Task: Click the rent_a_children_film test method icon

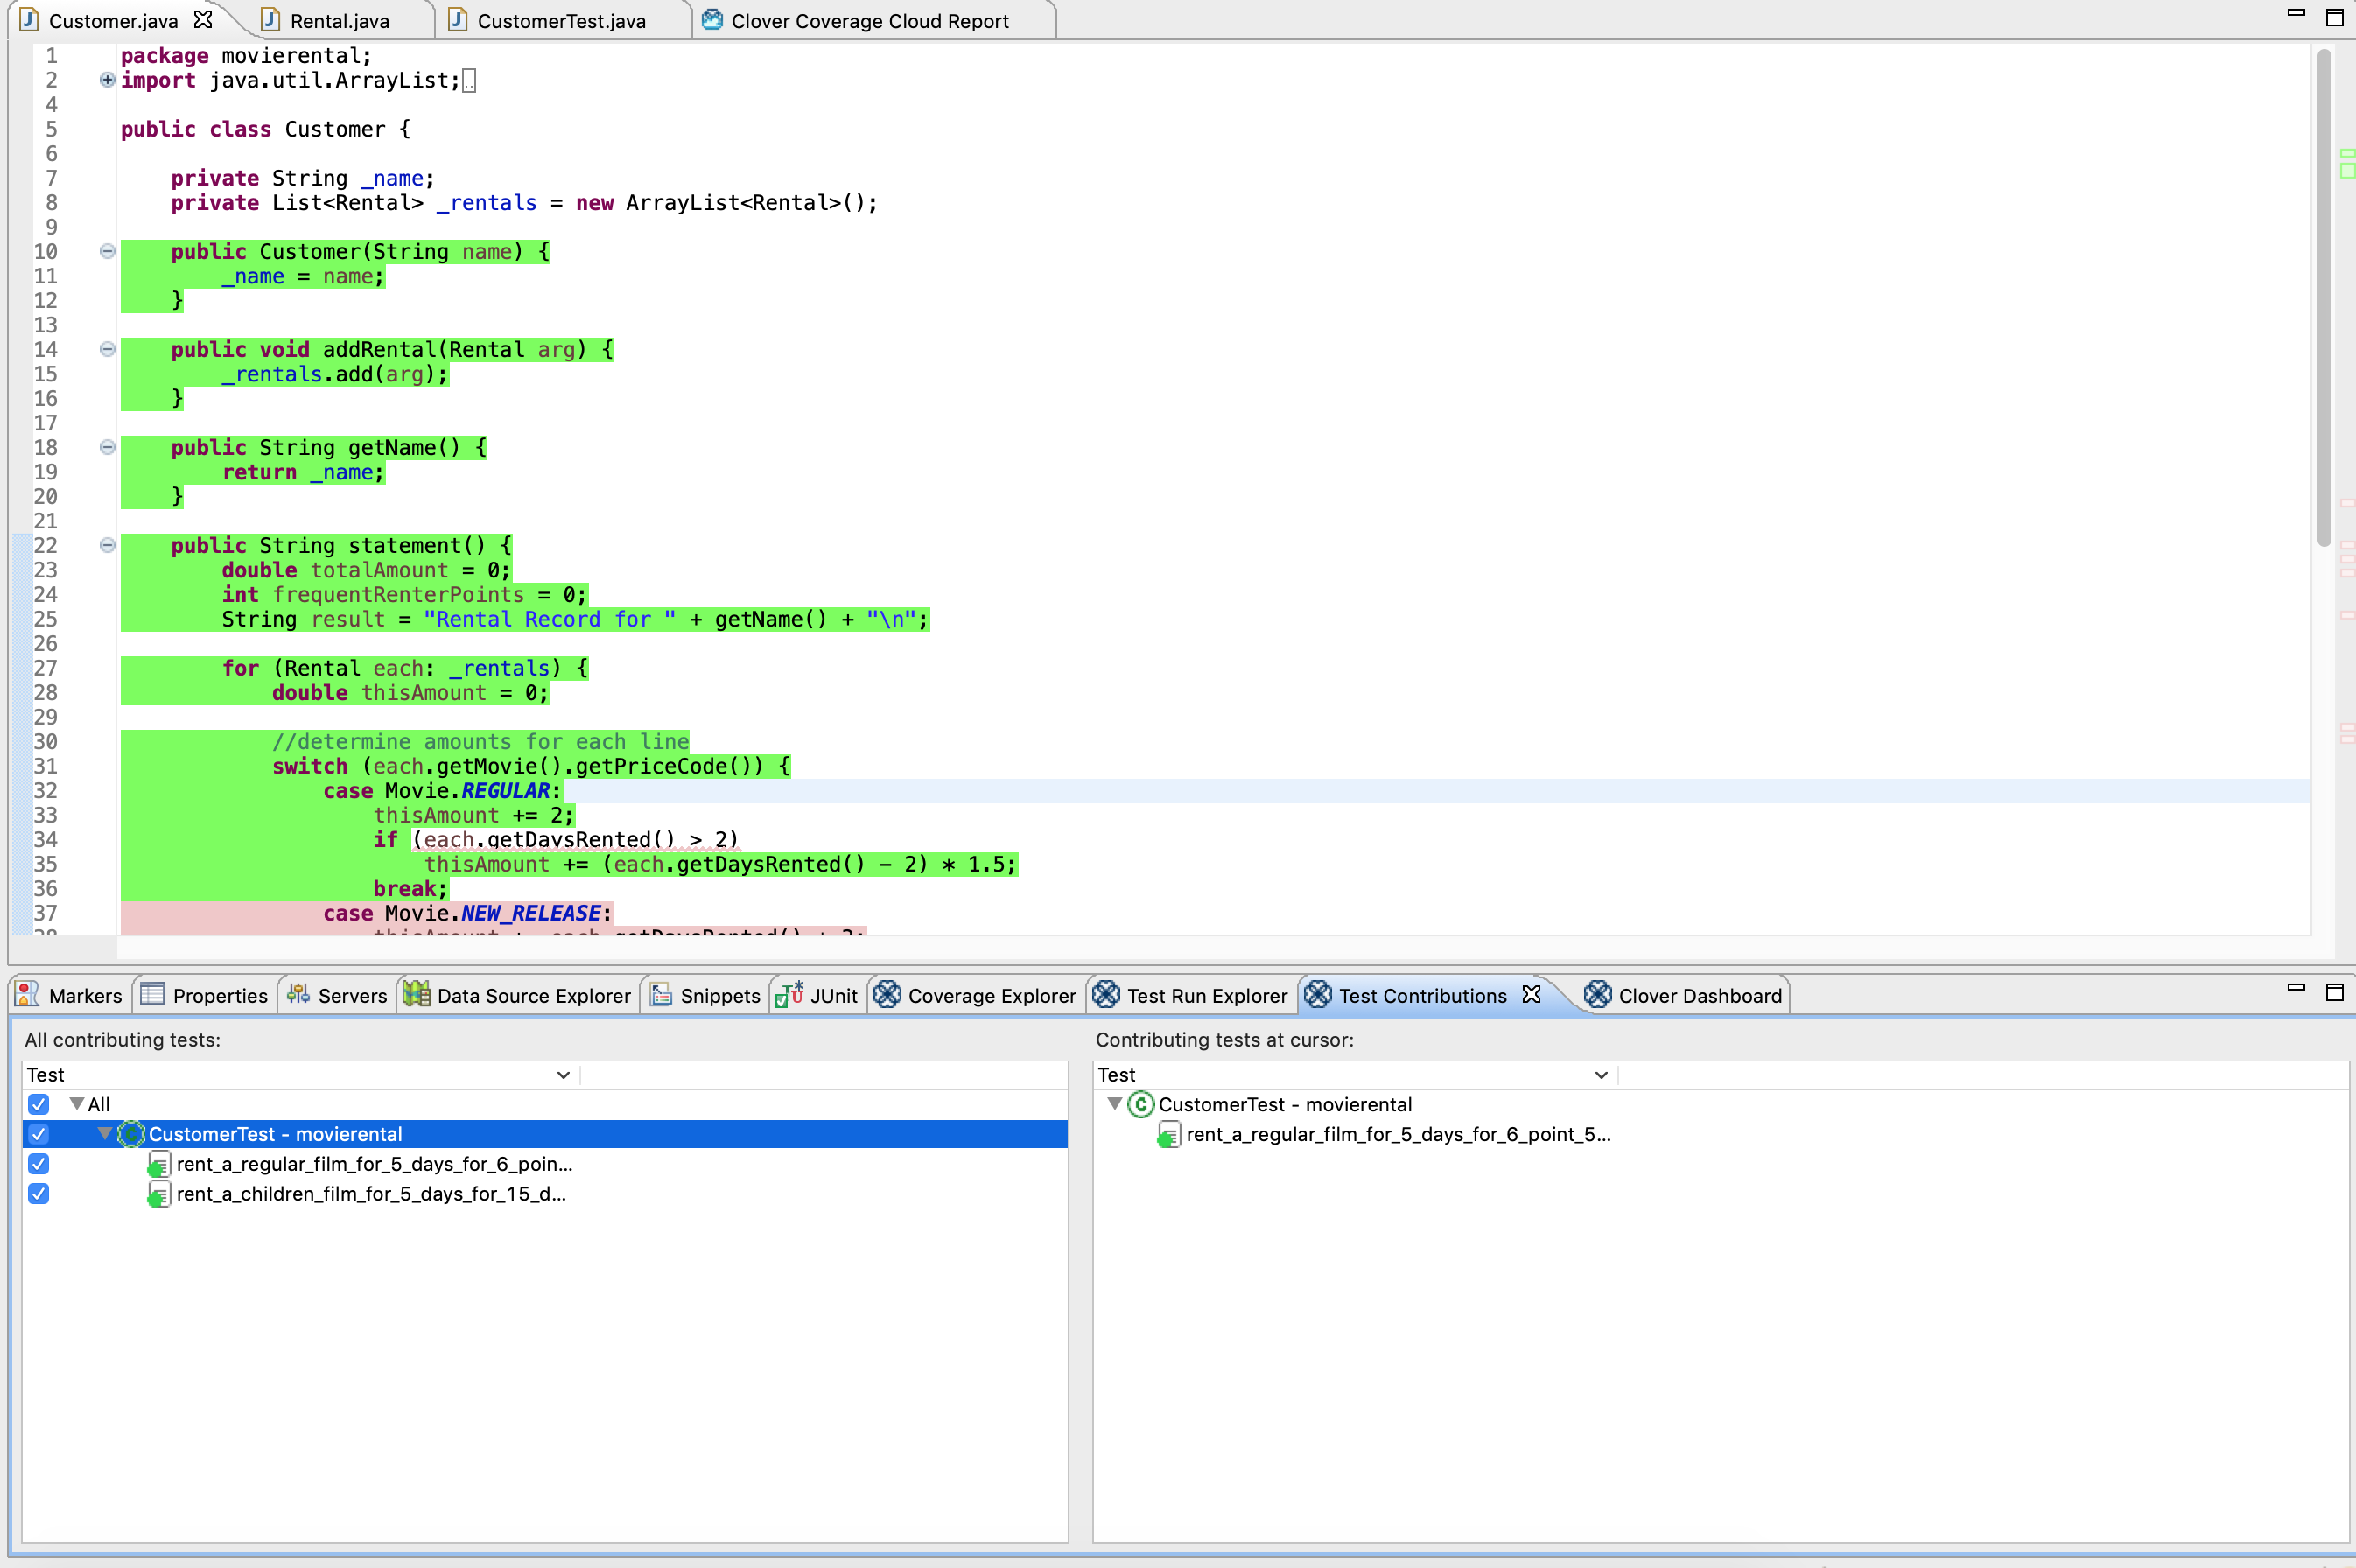Action: (x=158, y=1194)
